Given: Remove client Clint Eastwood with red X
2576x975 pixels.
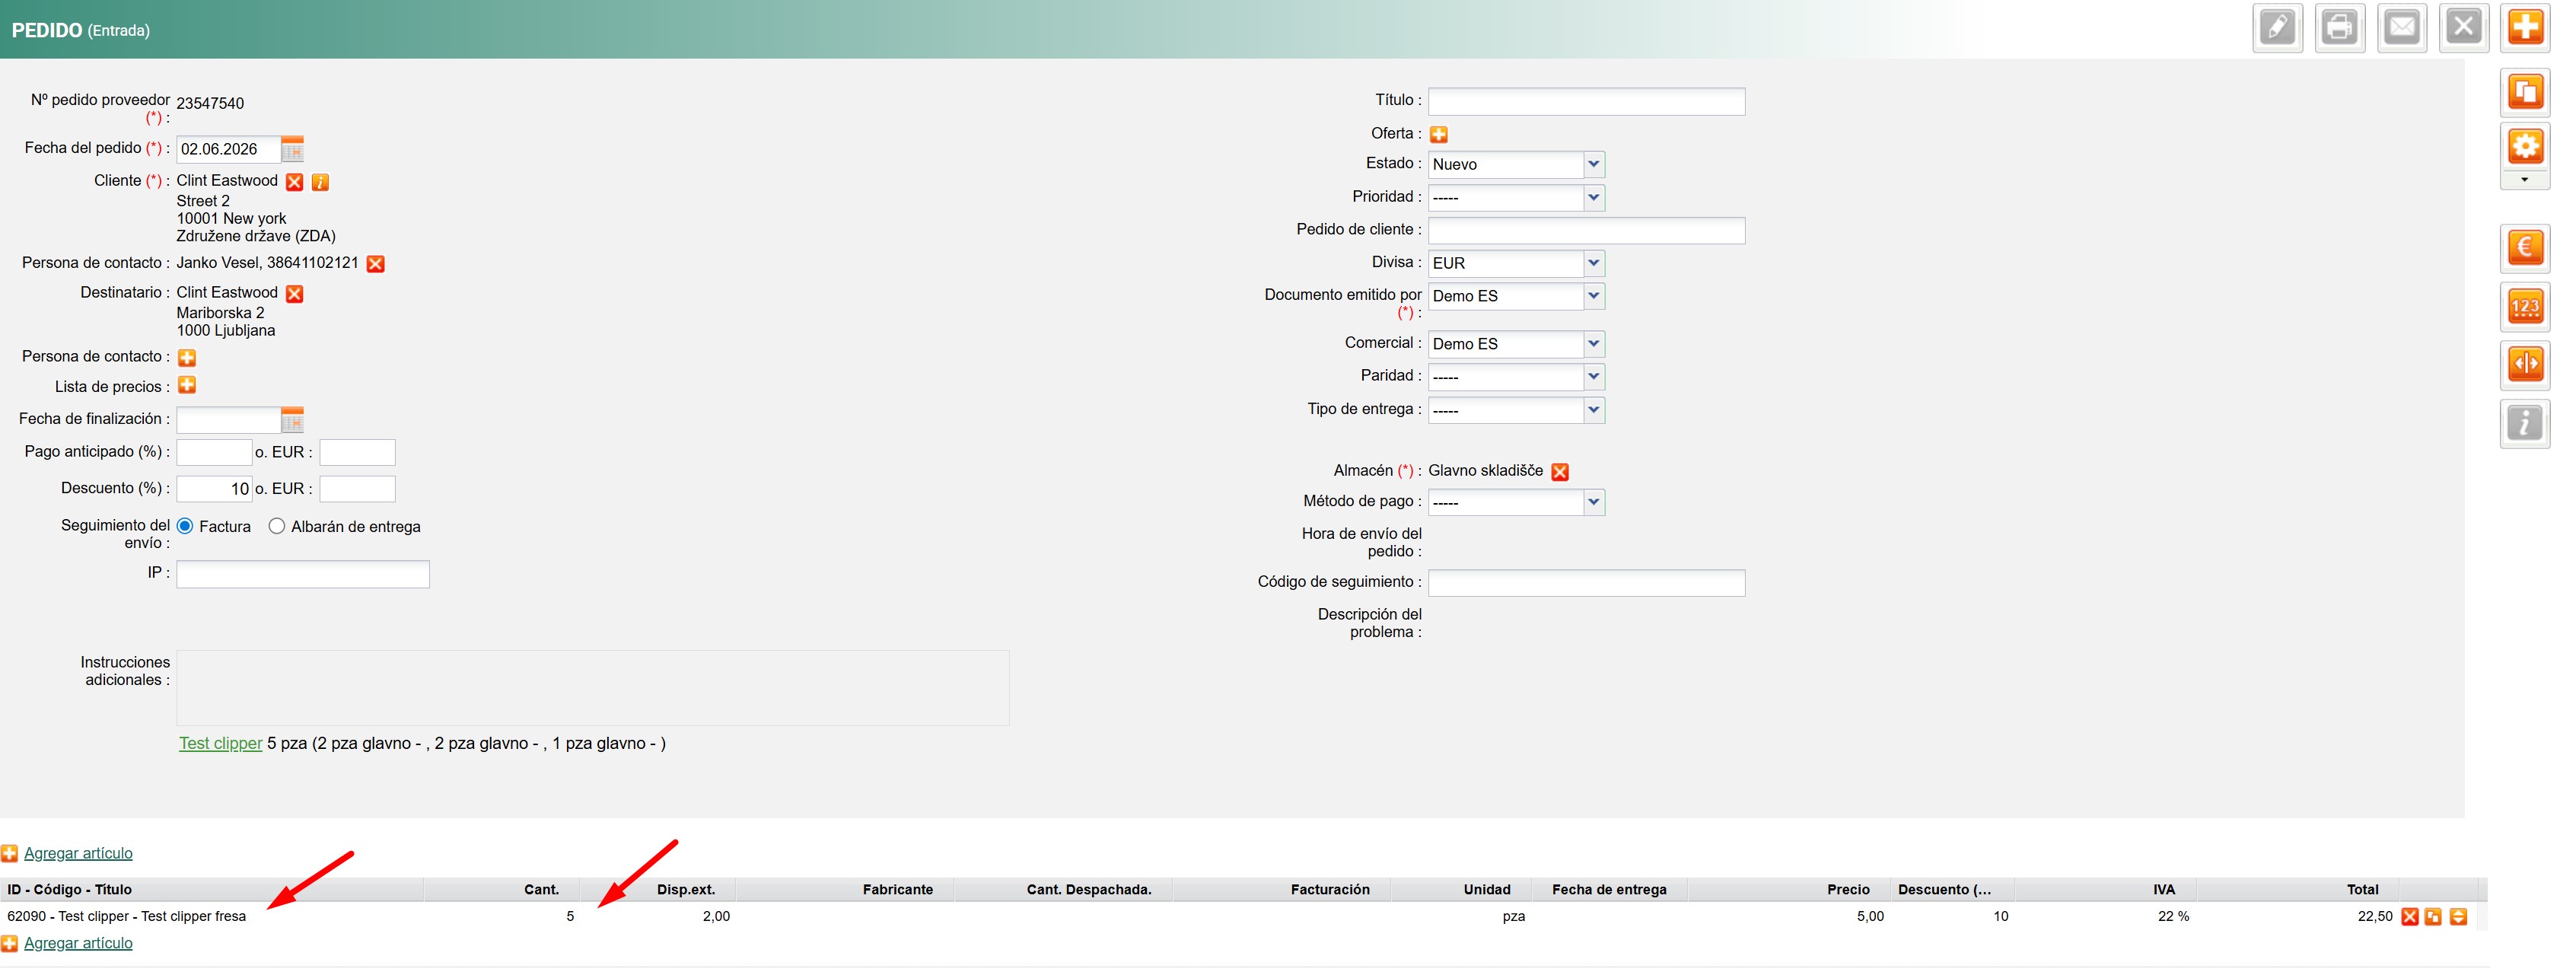Looking at the screenshot, I should pos(297,183).
